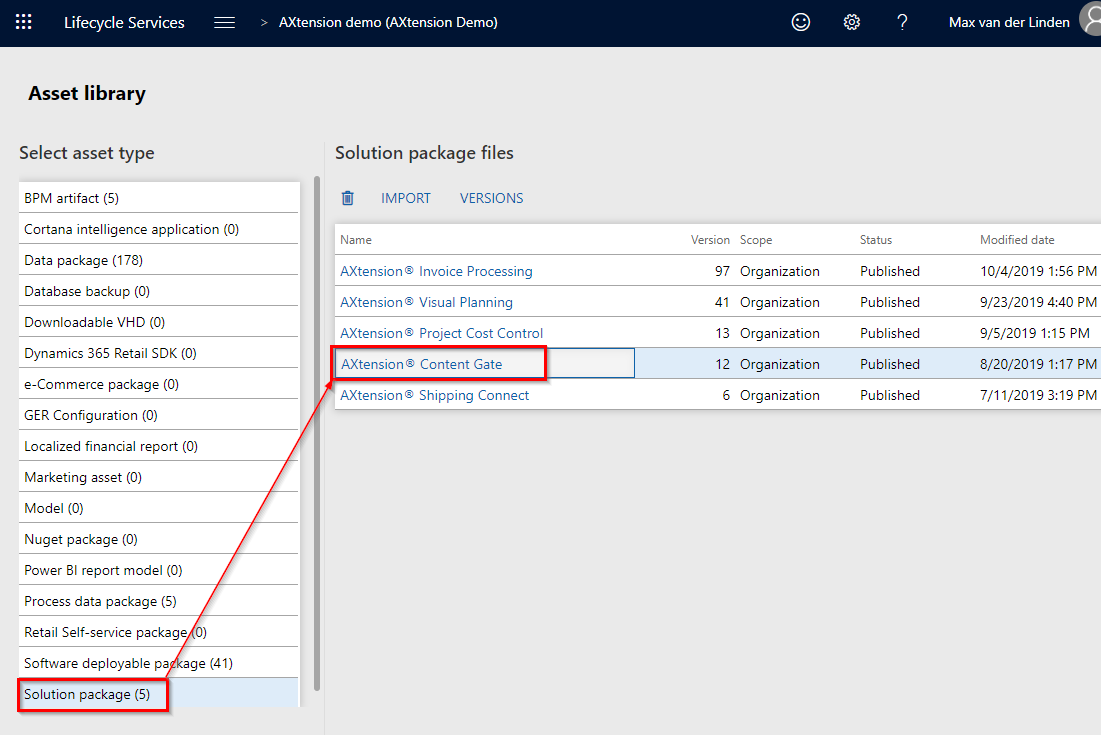Screen dimensions: 1101x735
Task: Select Data package (178) asset type
Action: pyautogui.click(x=83, y=260)
